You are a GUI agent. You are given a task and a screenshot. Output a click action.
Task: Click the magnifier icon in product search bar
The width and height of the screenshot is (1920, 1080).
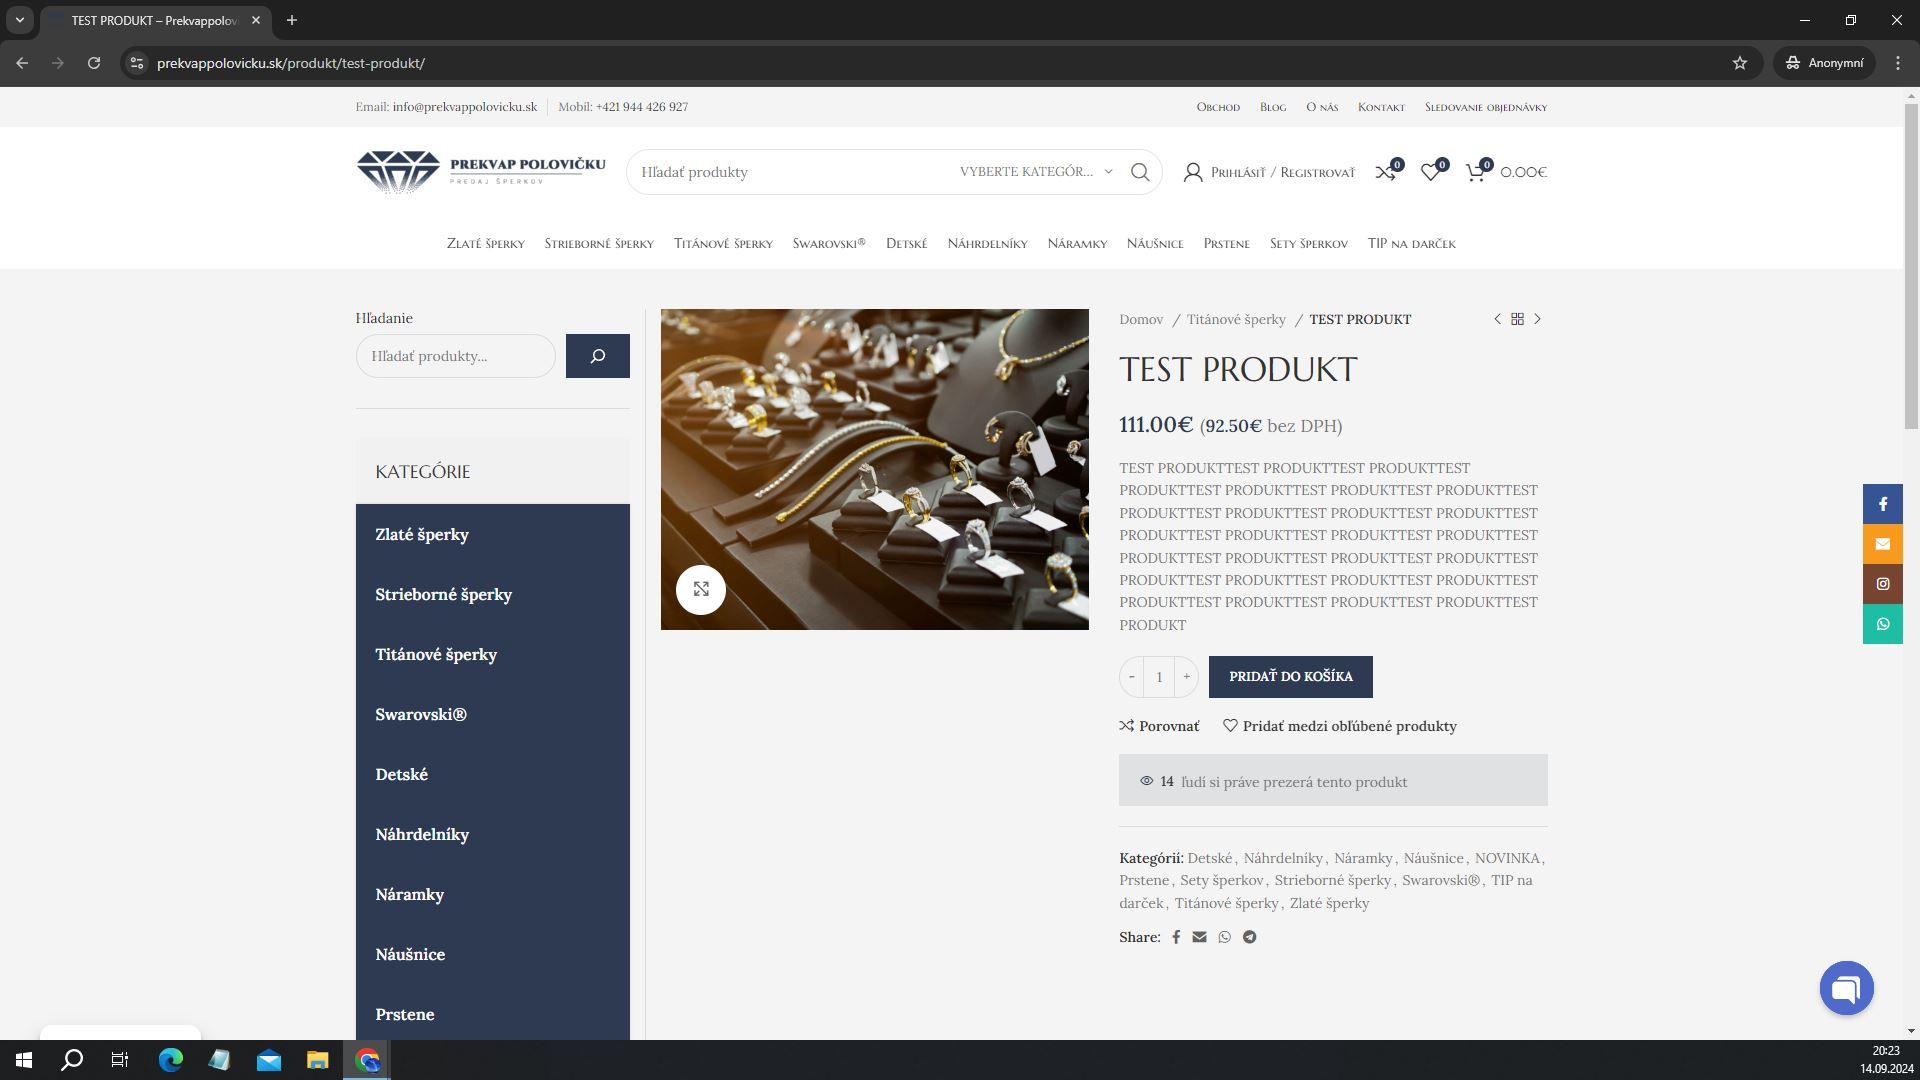tap(1140, 172)
